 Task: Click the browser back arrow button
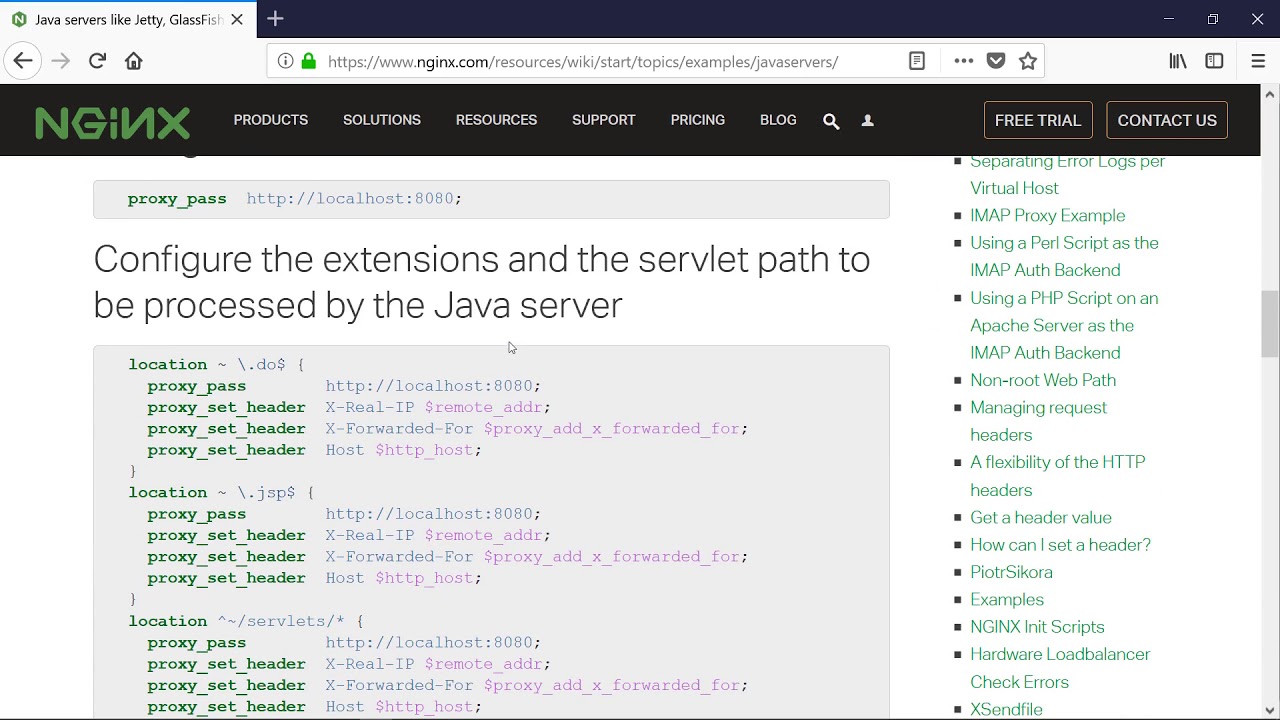pos(23,61)
